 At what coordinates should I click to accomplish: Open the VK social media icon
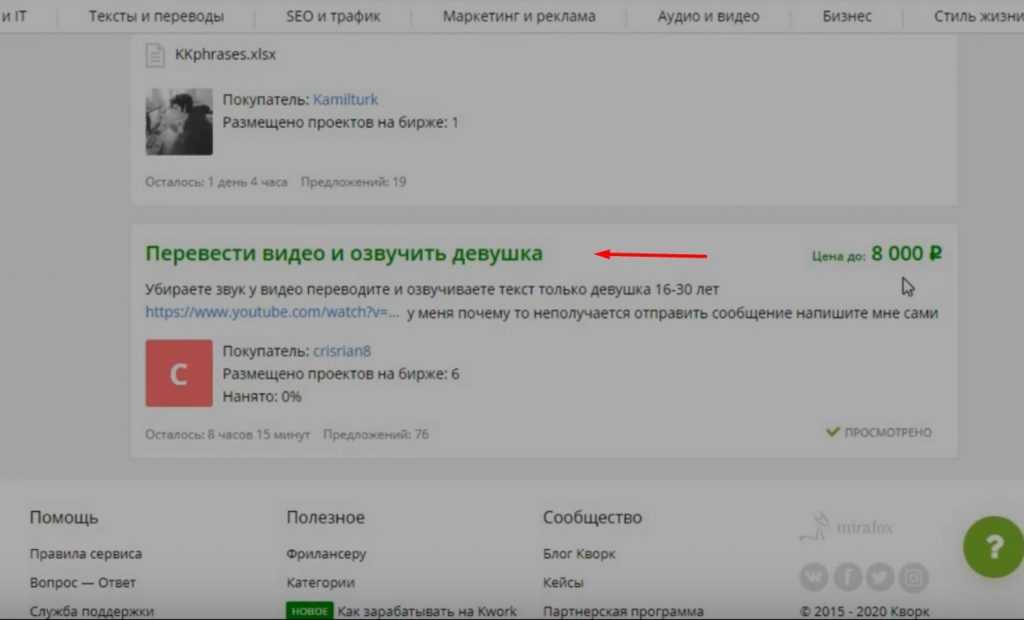(x=815, y=577)
